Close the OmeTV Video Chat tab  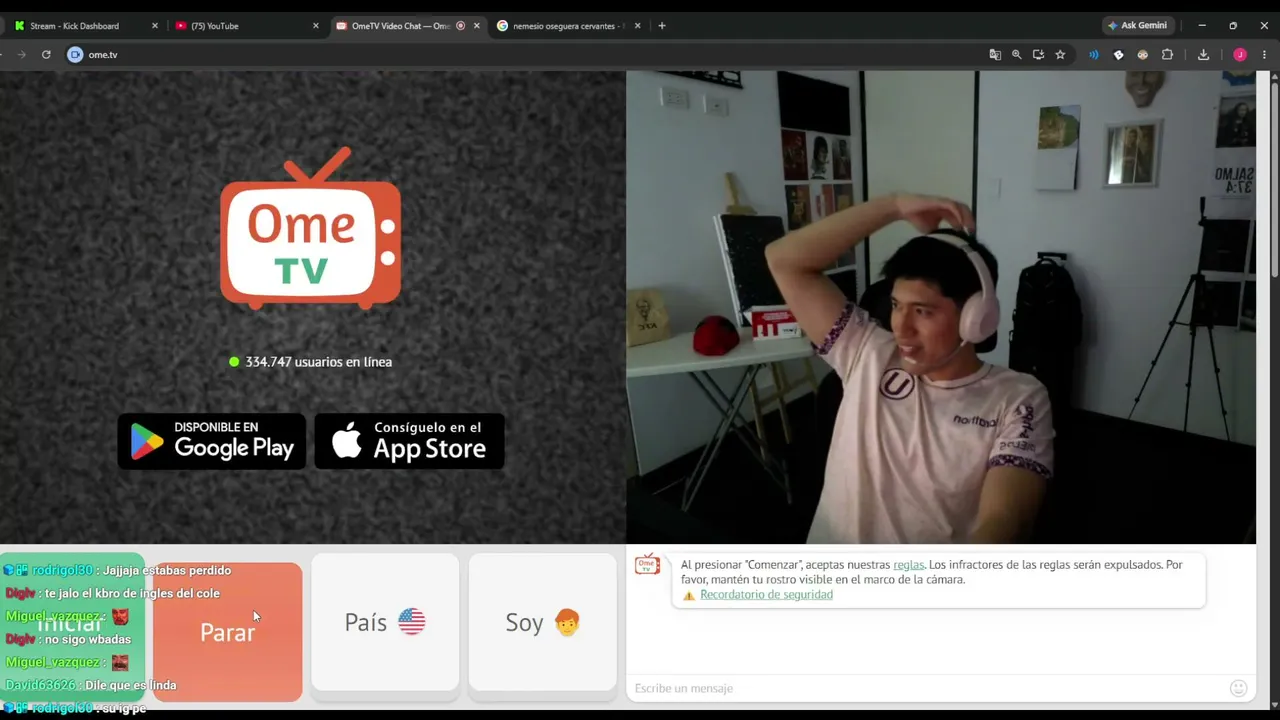point(477,26)
